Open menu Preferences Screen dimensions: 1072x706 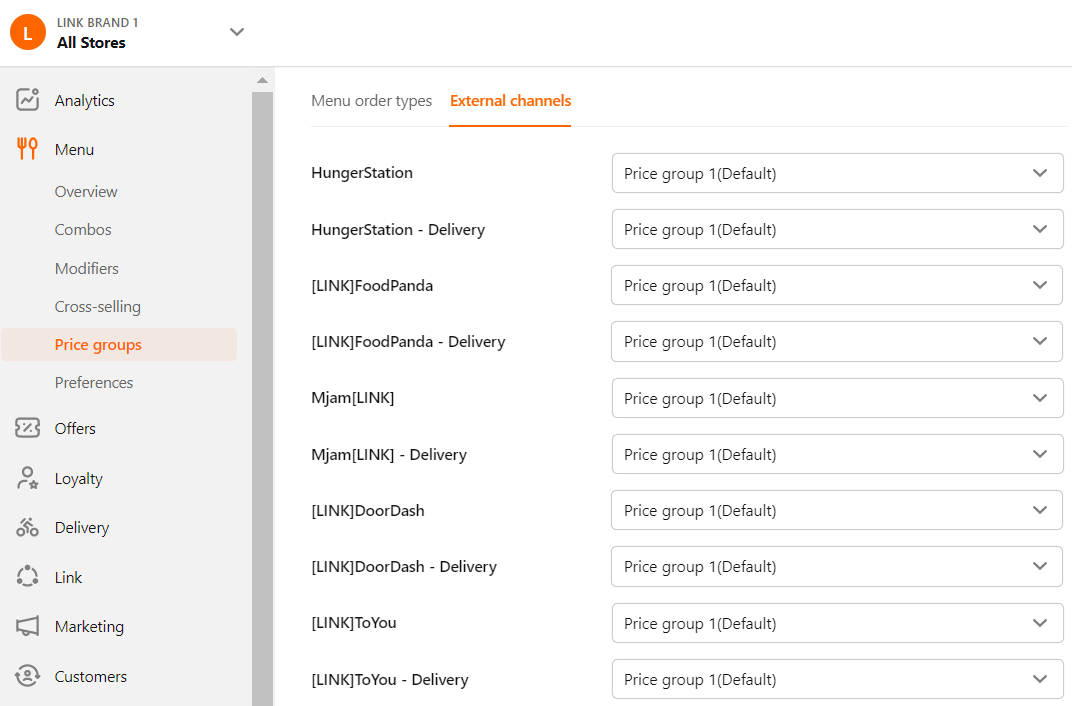[94, 383]
